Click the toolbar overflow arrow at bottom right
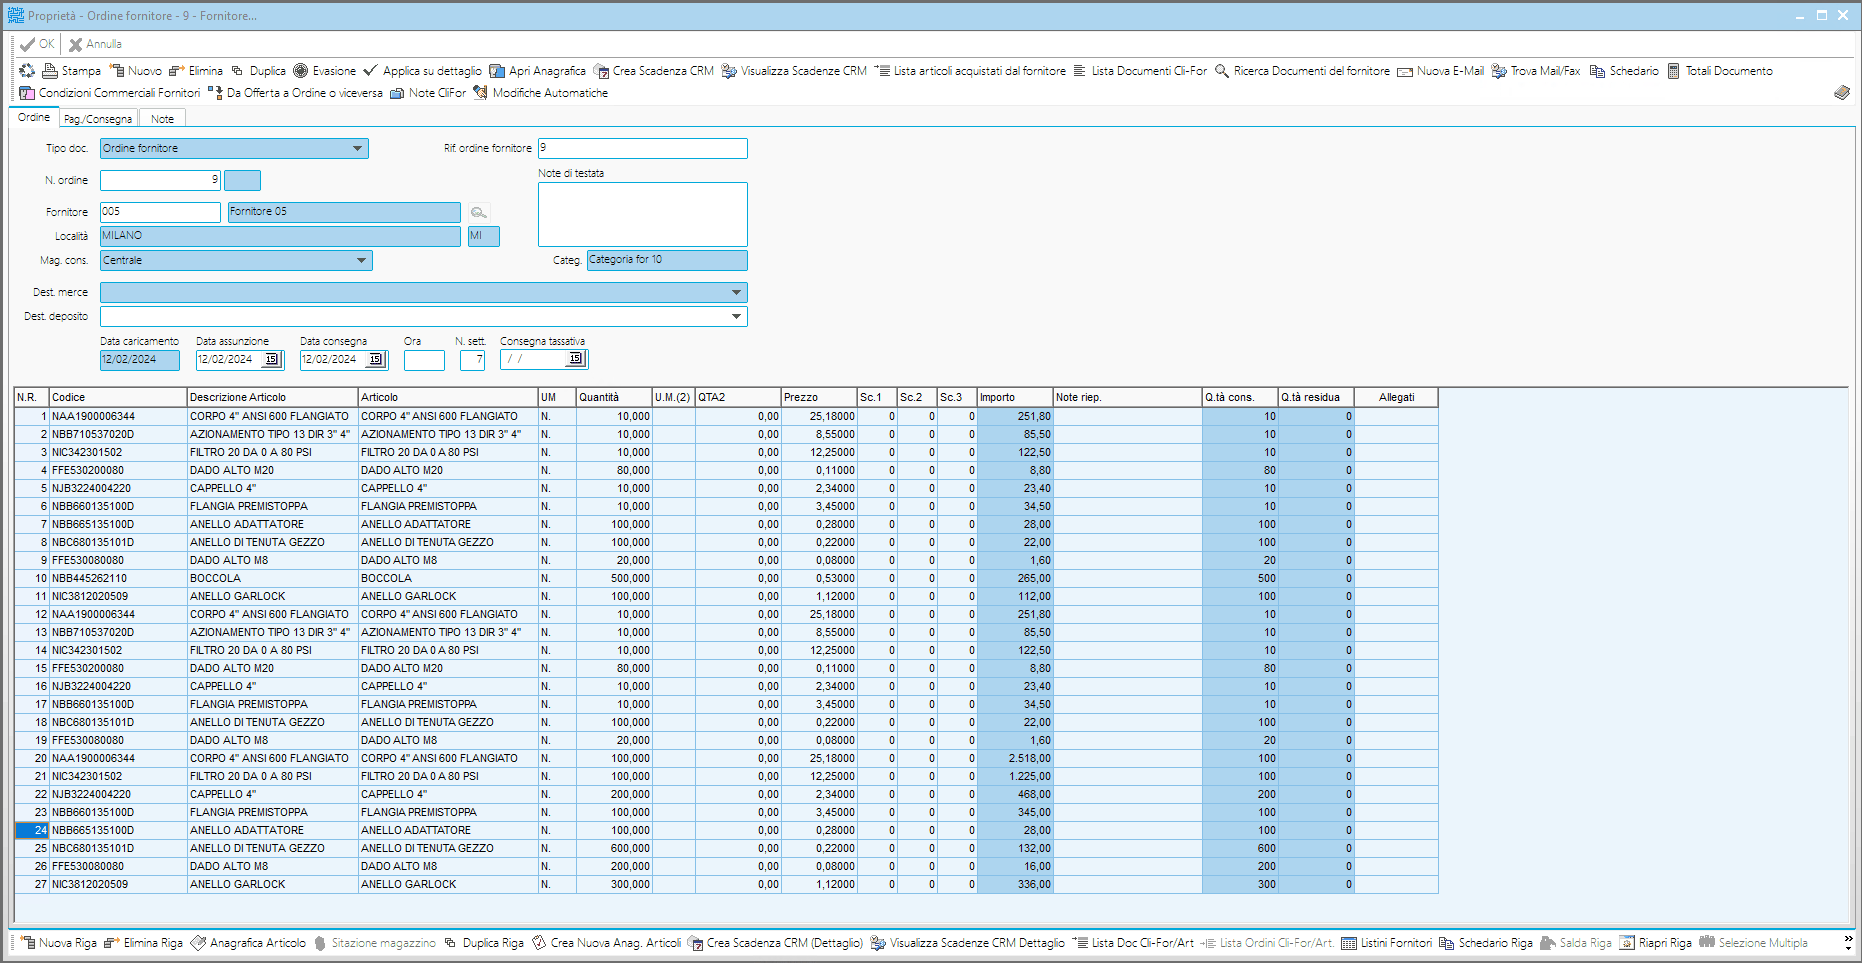The width and height of the screenshot is (1862, 963). click(x=1848, y=942)
